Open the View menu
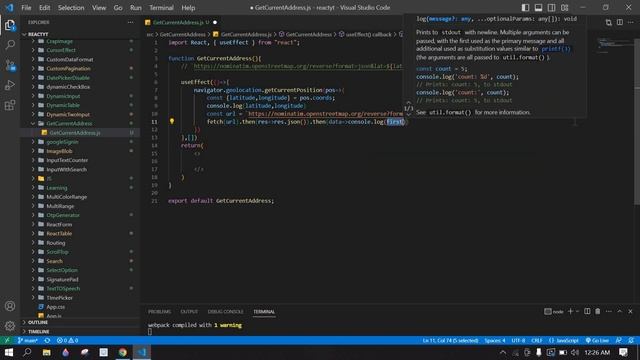The height and width of the screenshot is (360, 640). [99, 8]
